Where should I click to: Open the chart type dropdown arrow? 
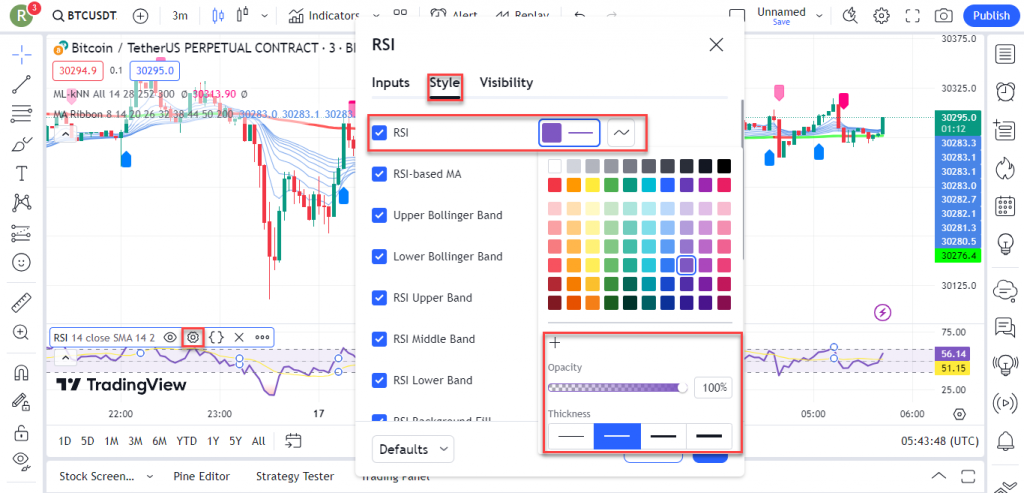click(x=264, y=16)
